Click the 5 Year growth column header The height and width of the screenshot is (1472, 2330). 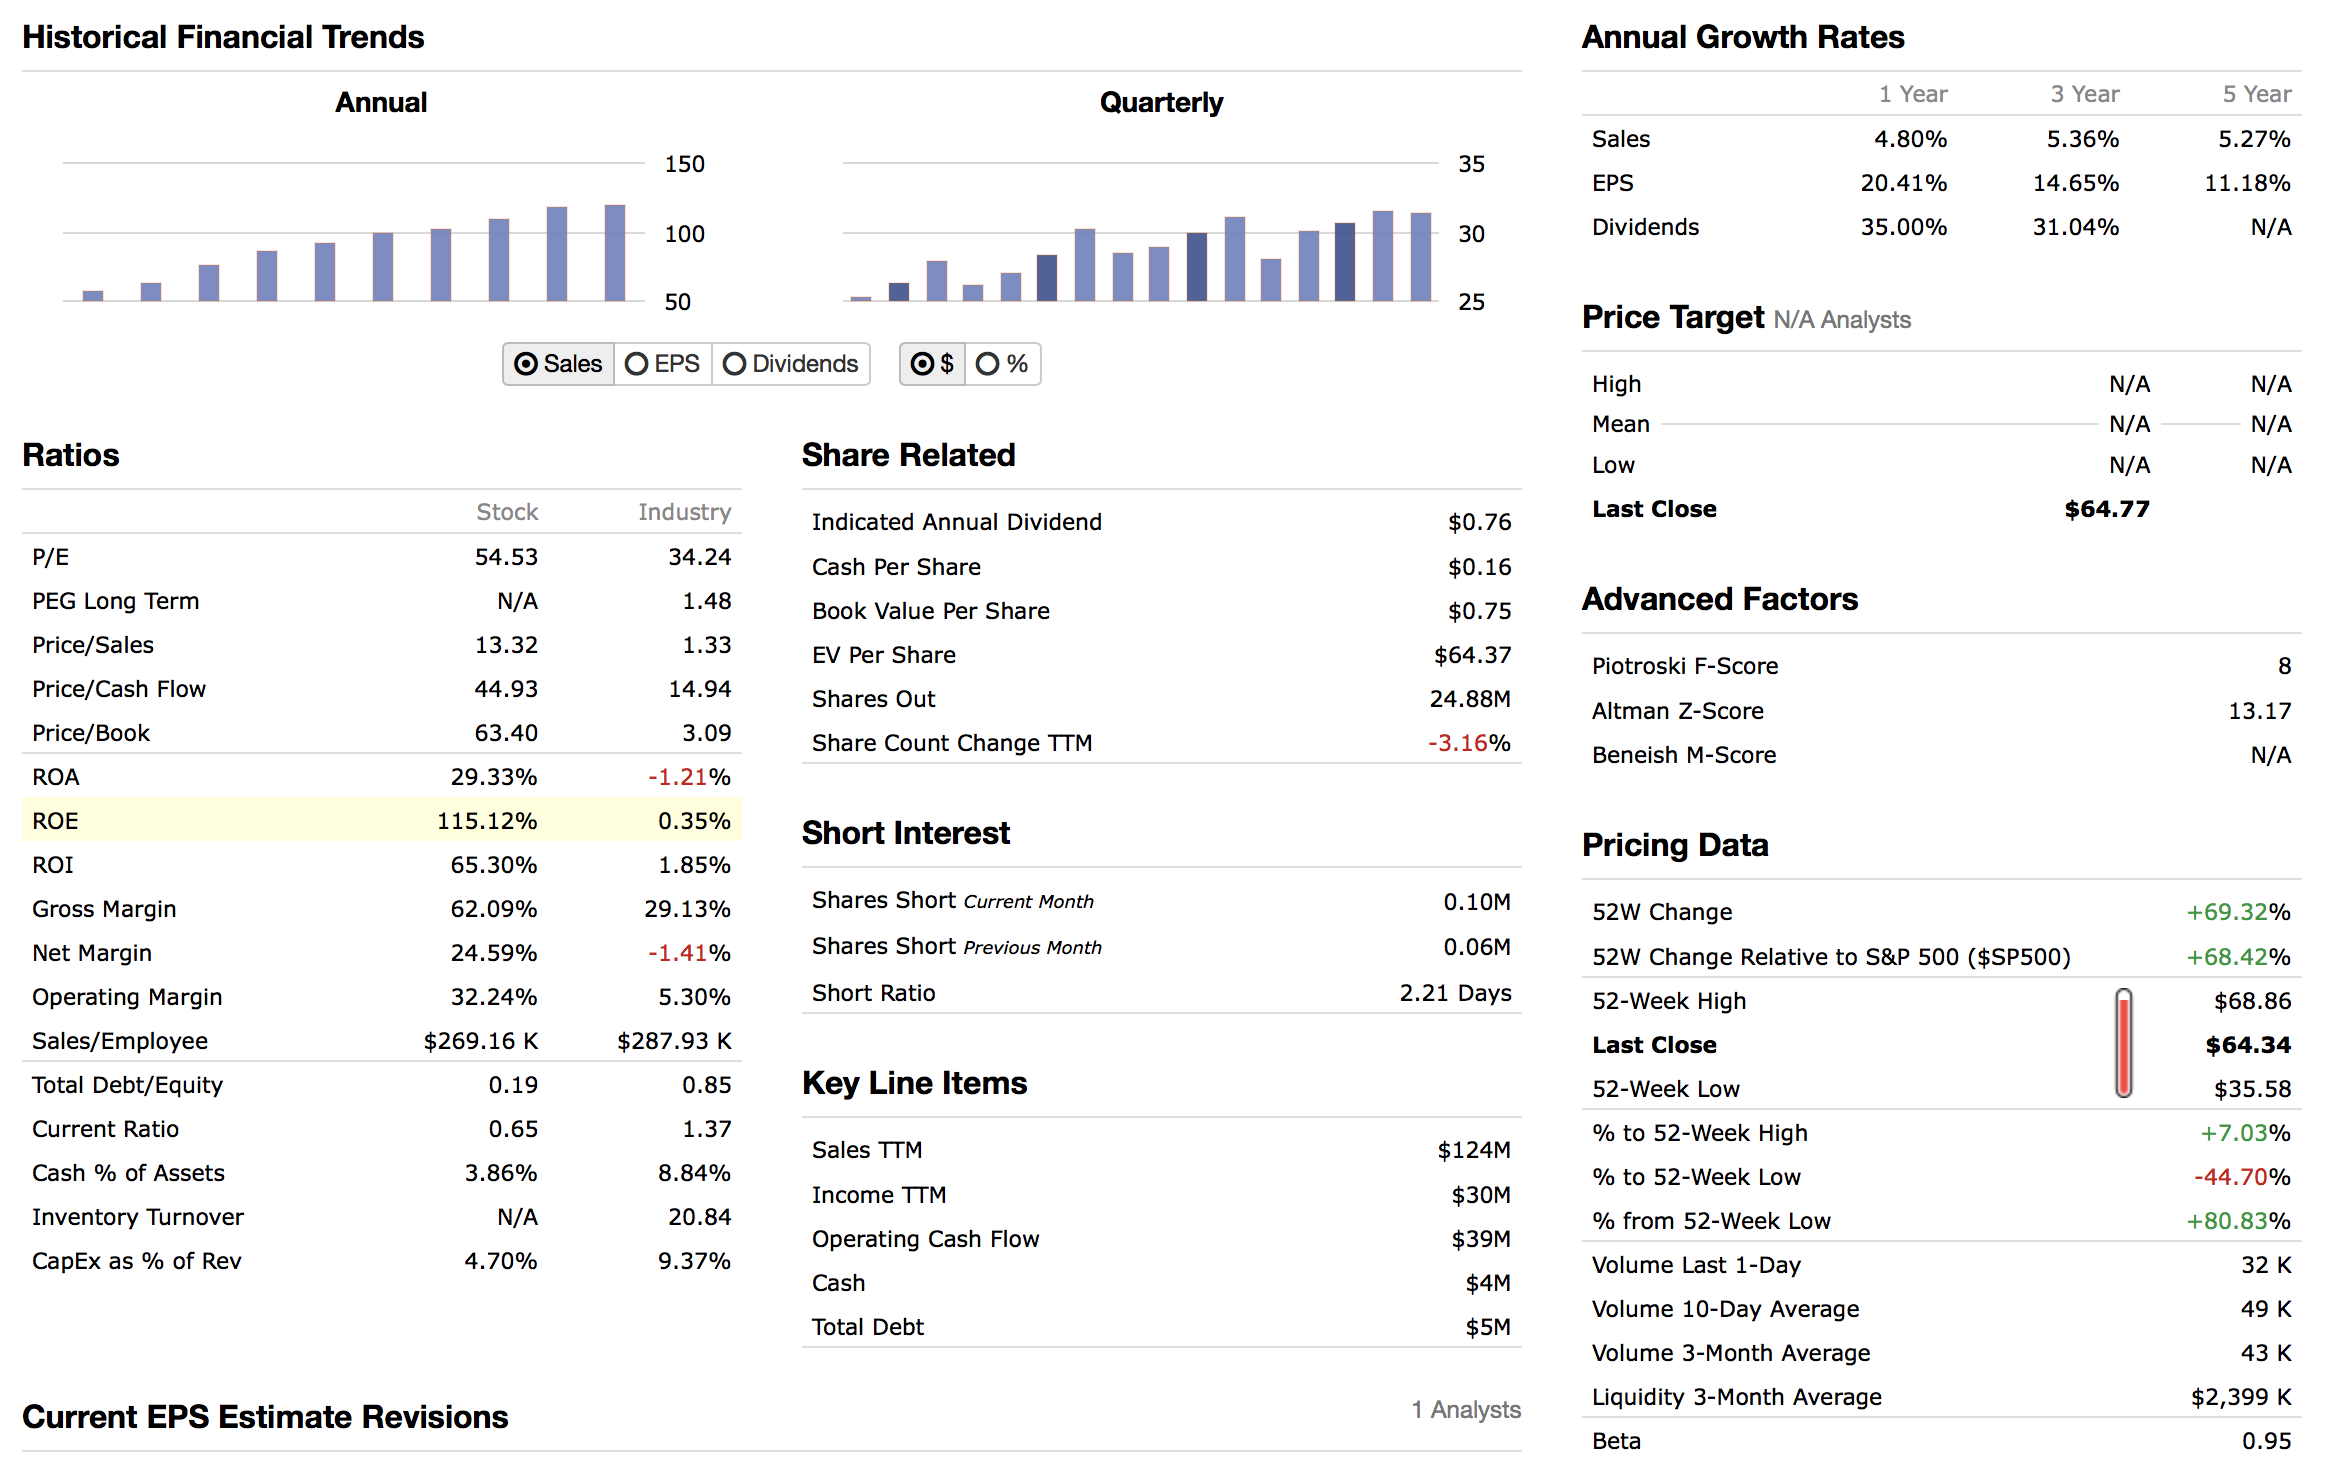tap(2256, 94)
